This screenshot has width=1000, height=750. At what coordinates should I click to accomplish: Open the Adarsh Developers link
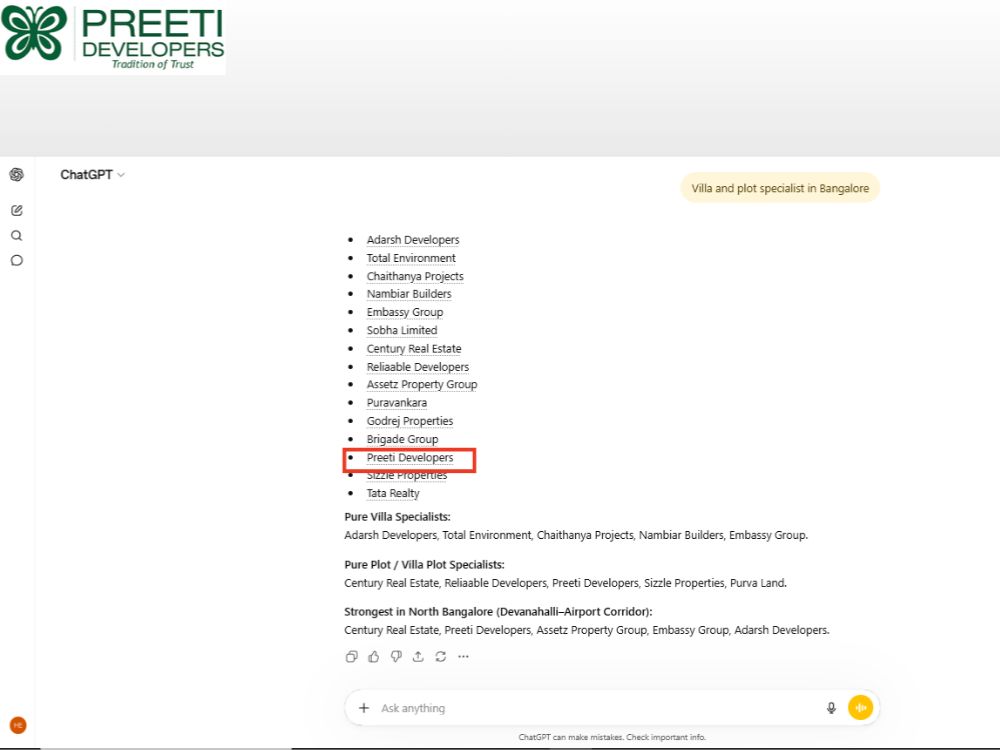(413, 240)
